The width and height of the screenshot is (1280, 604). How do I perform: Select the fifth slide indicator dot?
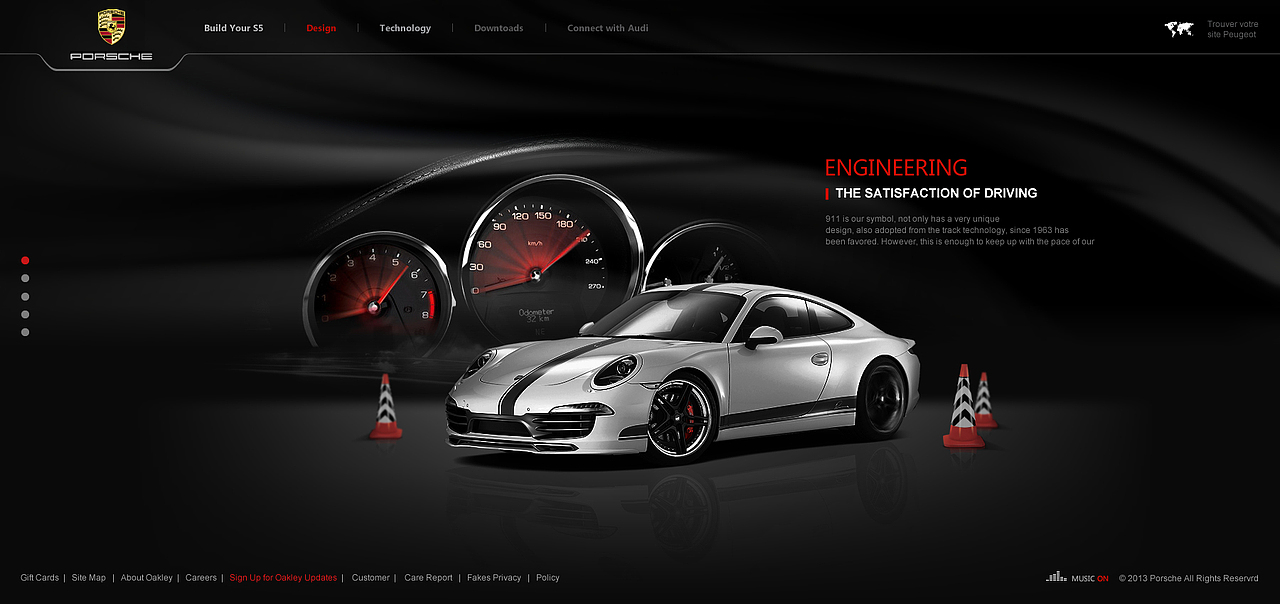point(25,332)
